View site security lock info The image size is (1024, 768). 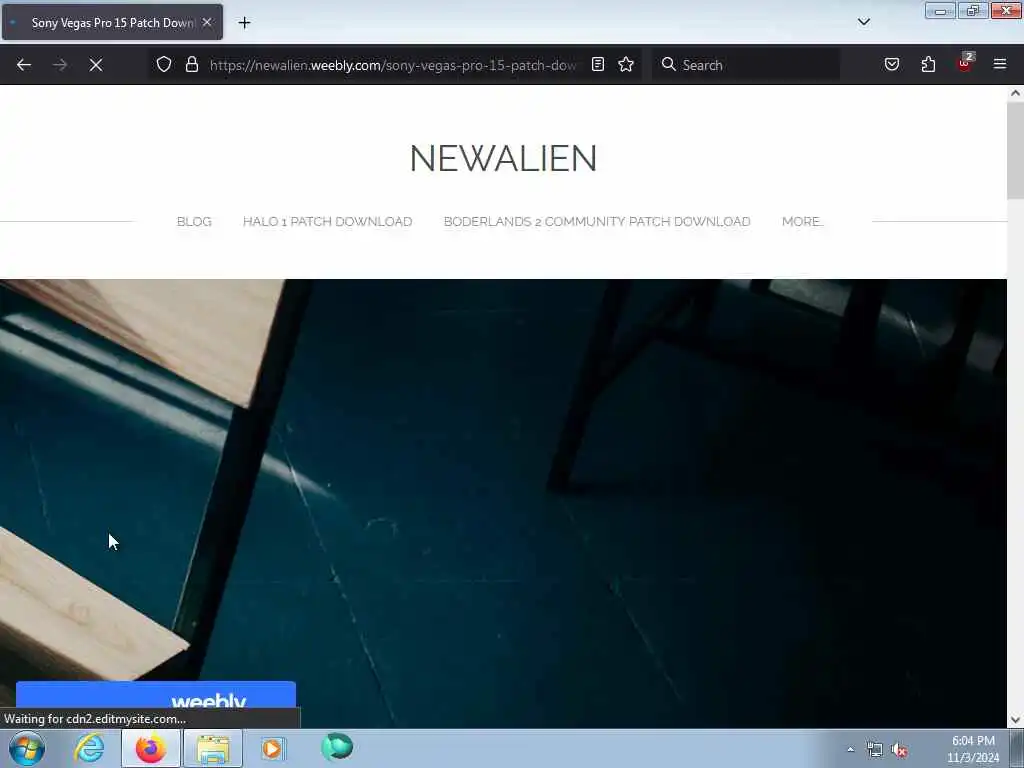(x=191, y=64)
